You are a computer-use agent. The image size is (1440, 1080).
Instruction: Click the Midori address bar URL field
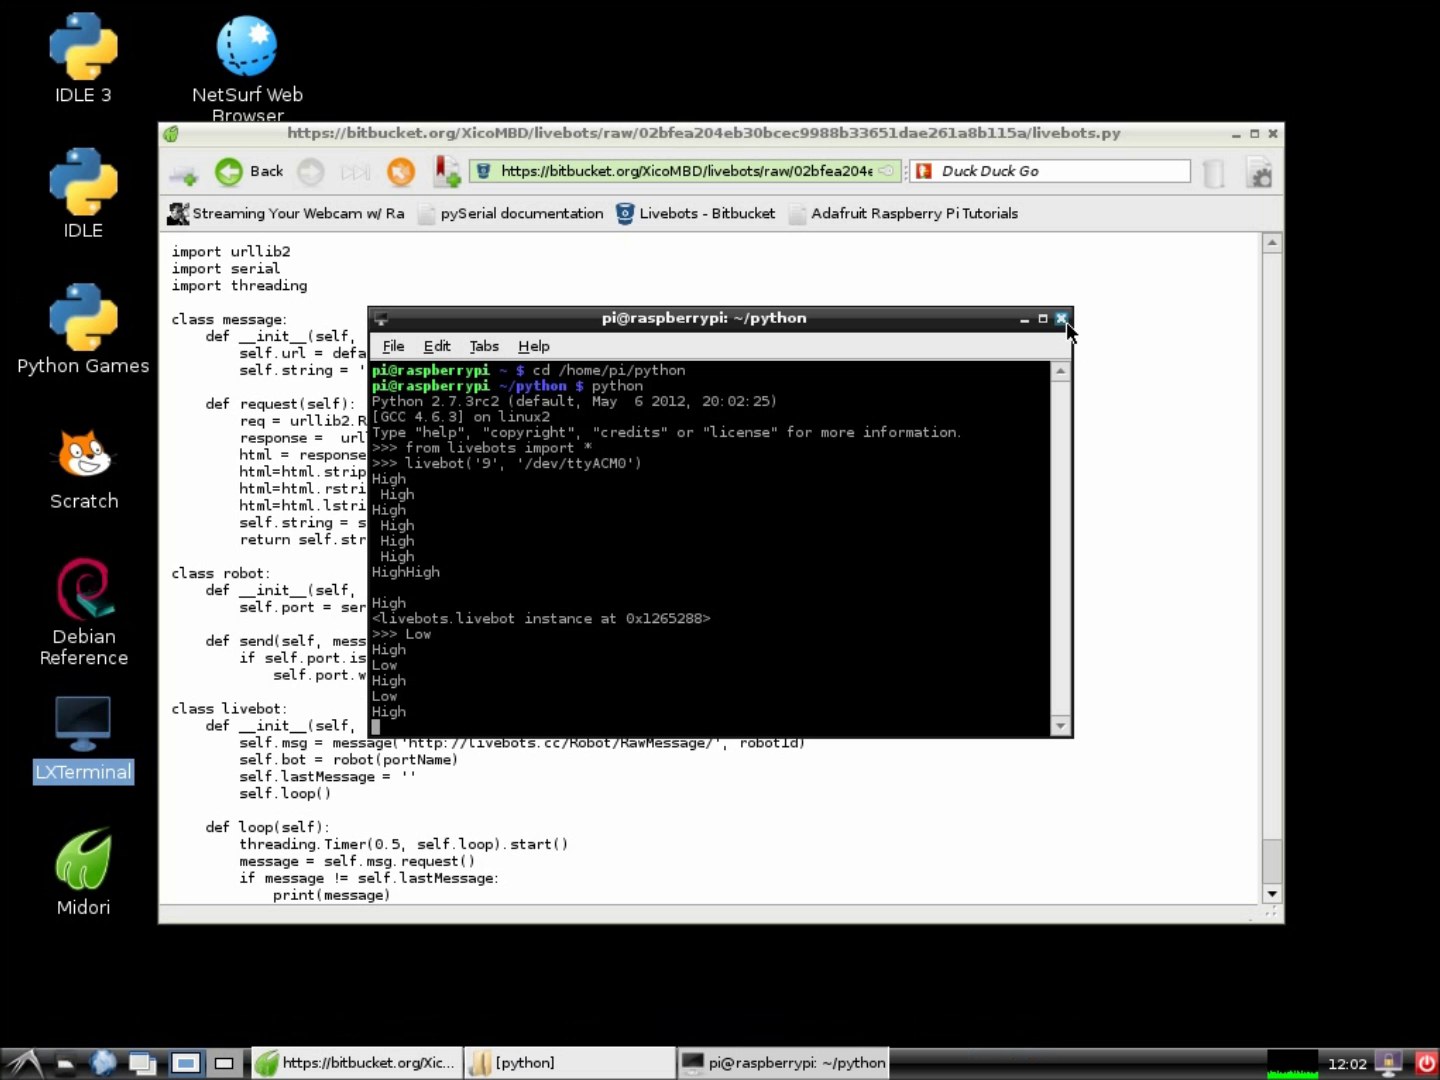click(x=687, y=171)
